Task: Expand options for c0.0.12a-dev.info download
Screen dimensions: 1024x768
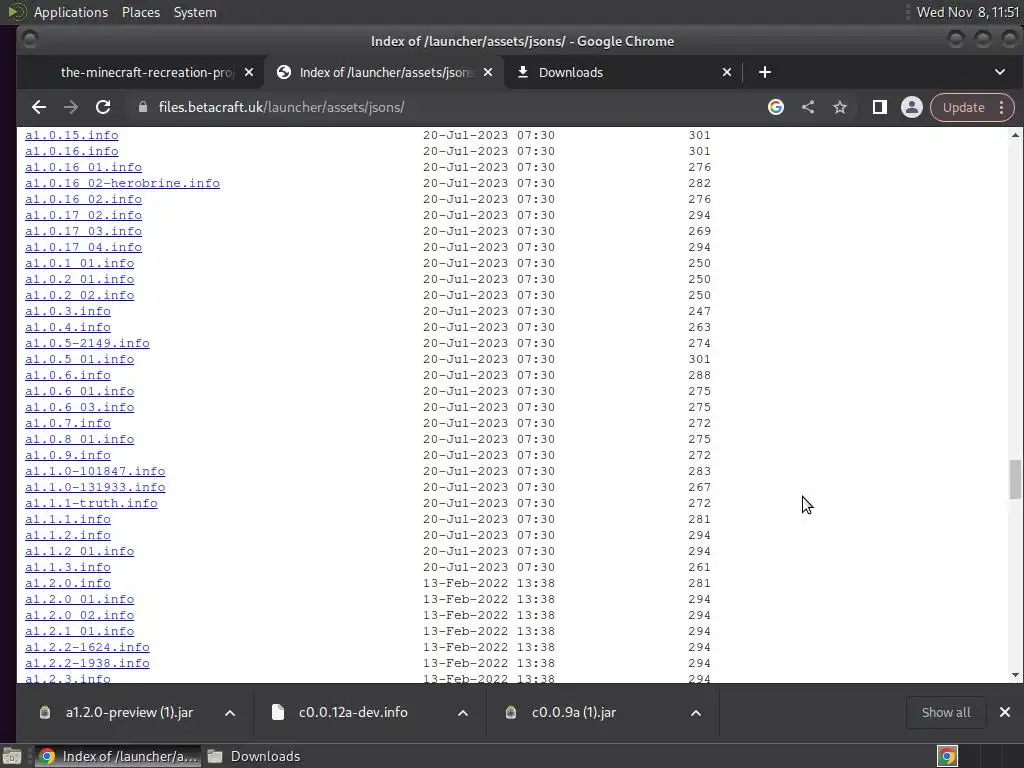Action: (463, 713)
